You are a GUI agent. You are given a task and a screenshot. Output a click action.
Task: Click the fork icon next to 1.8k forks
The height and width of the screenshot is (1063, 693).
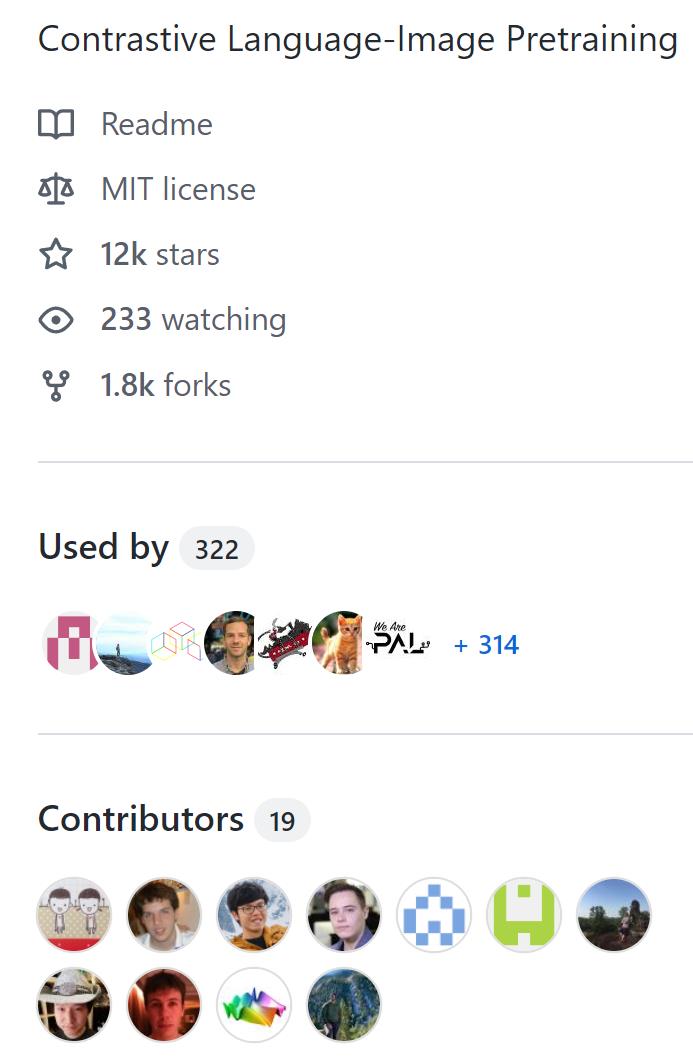pos(56,384)
